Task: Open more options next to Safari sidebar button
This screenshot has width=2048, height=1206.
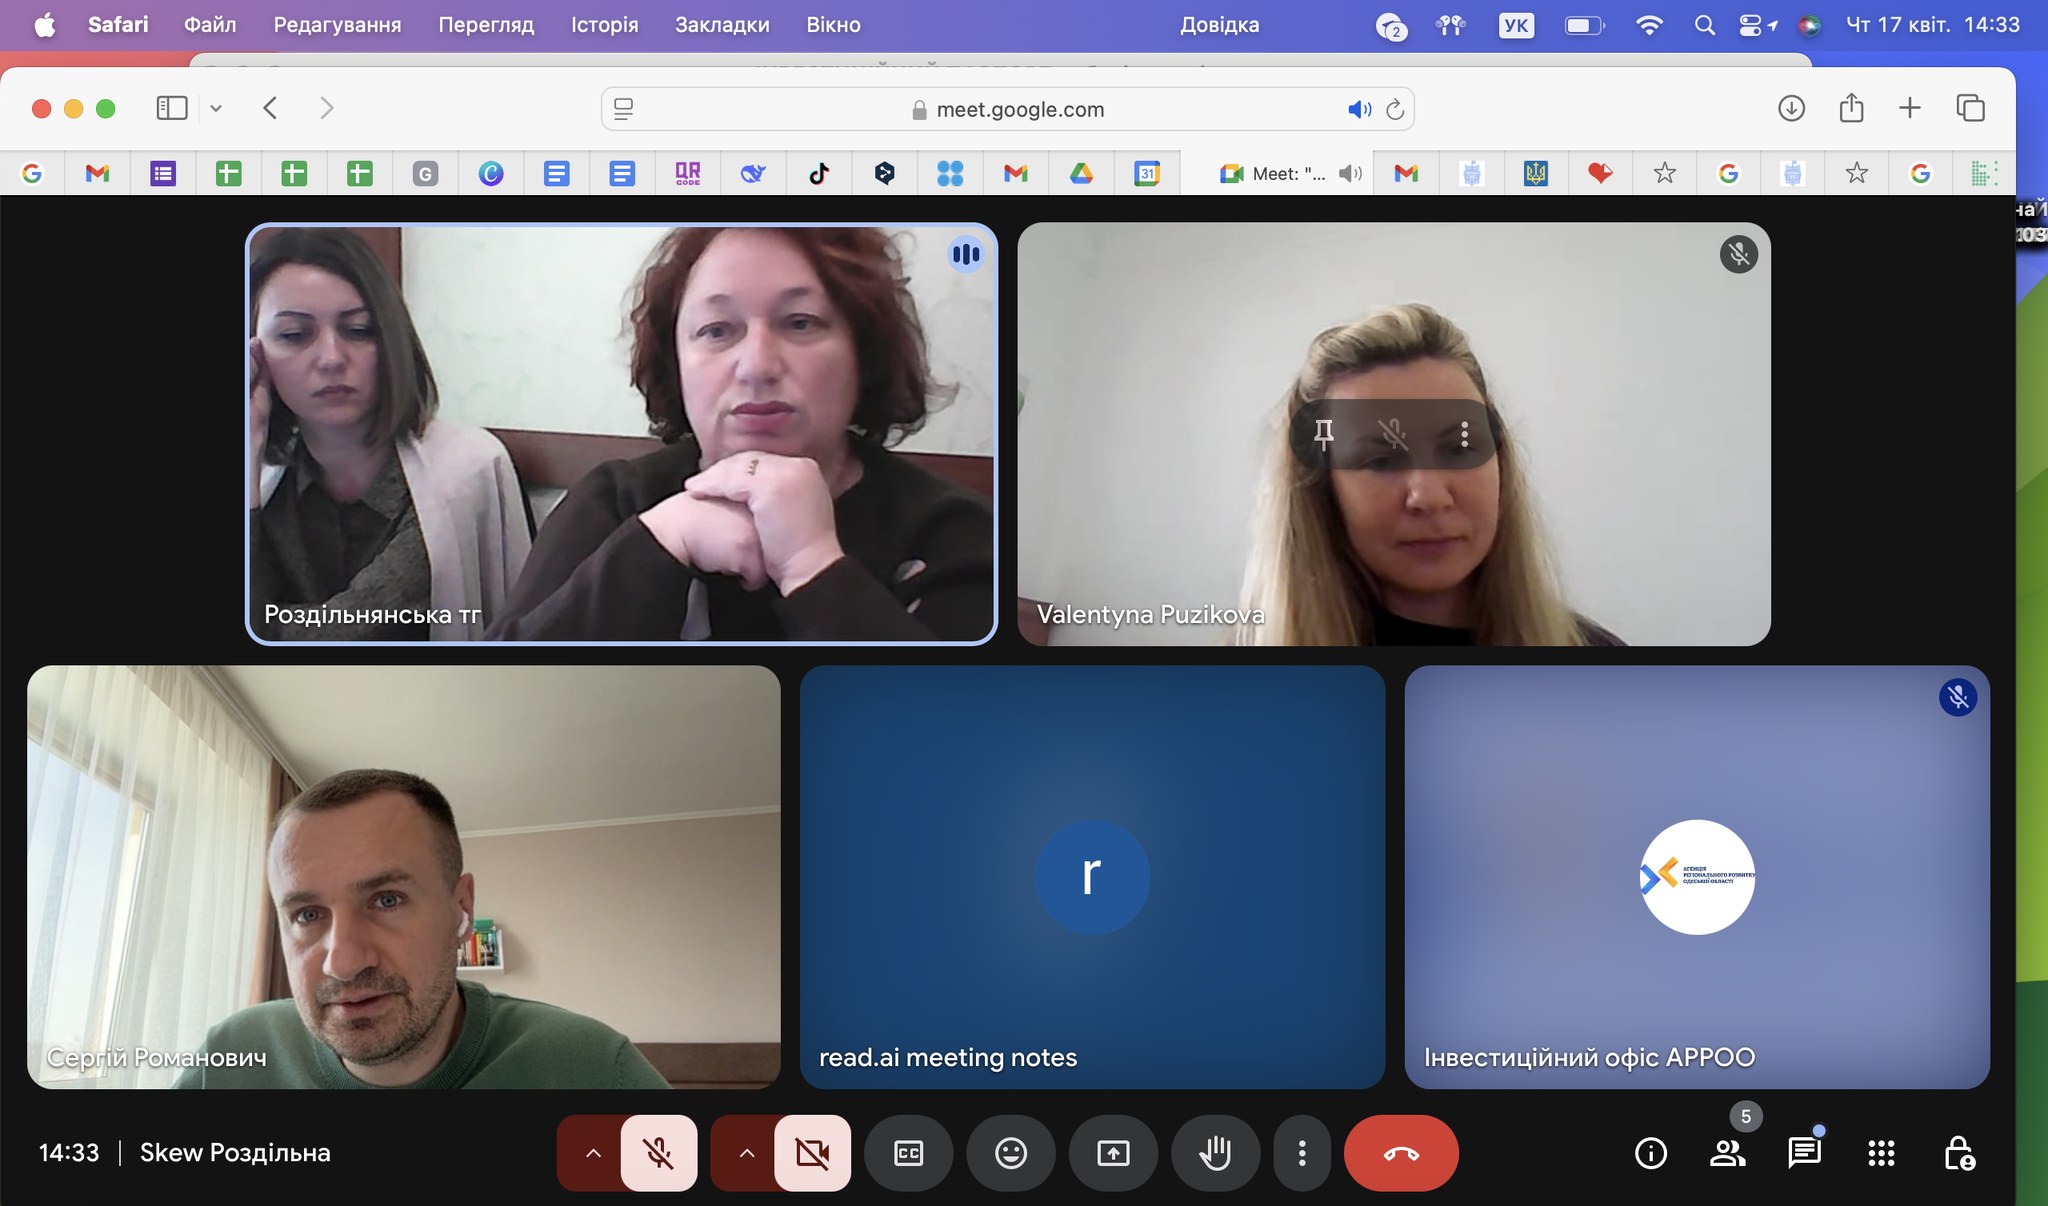Action: pos(216,108)
